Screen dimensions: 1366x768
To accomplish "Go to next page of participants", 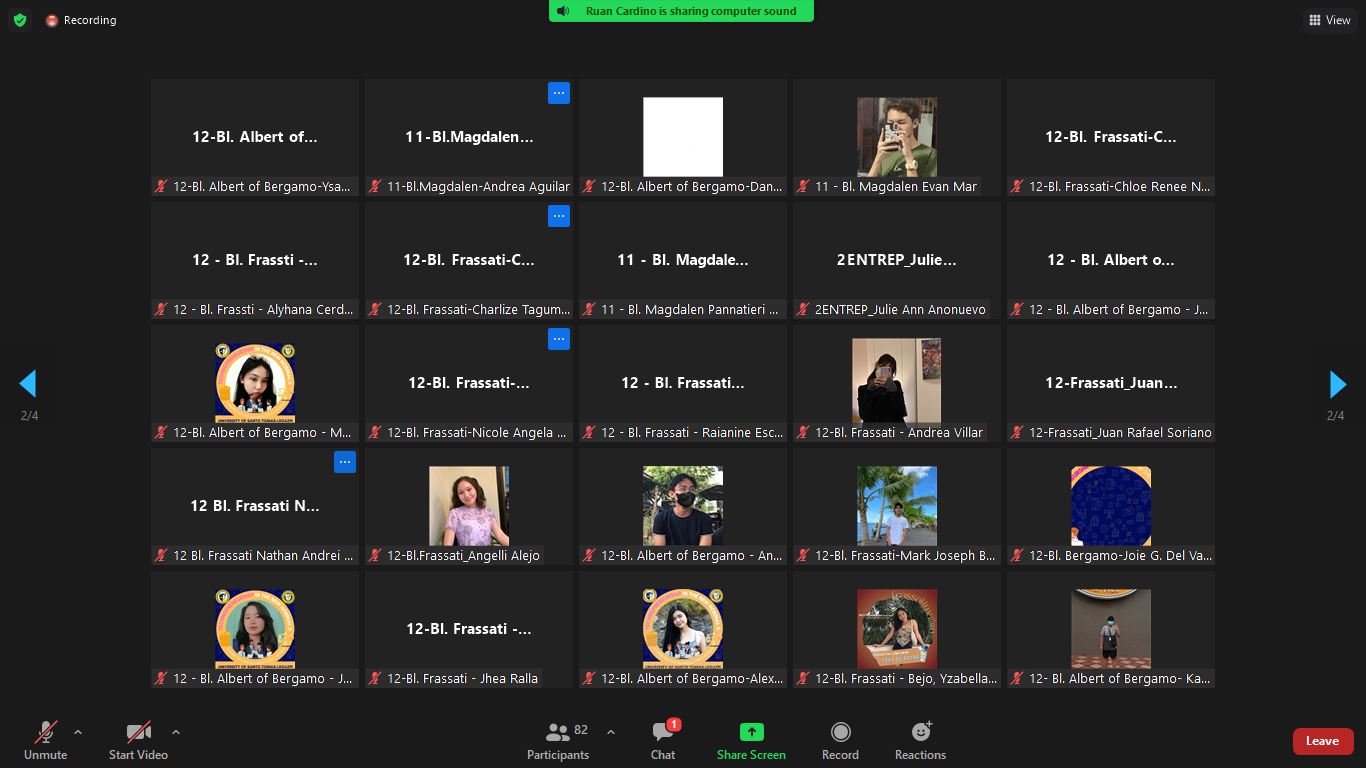I will click(x=1337, y=384).
